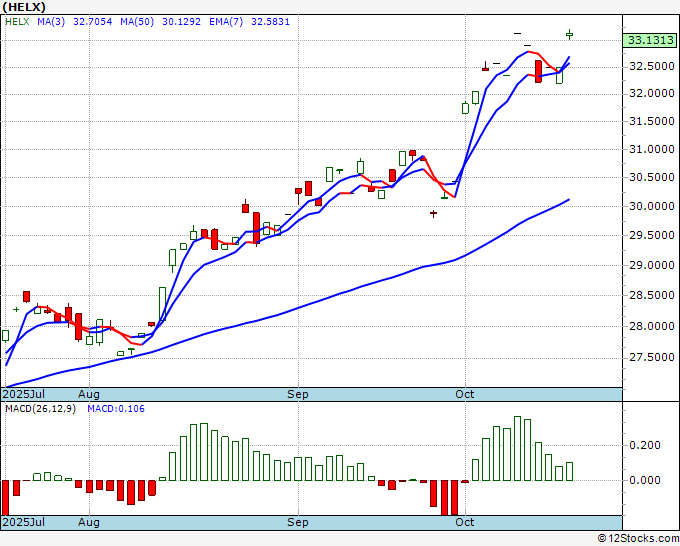Click the 2025Jul label on price chart axis

click(x=23, y=394)
